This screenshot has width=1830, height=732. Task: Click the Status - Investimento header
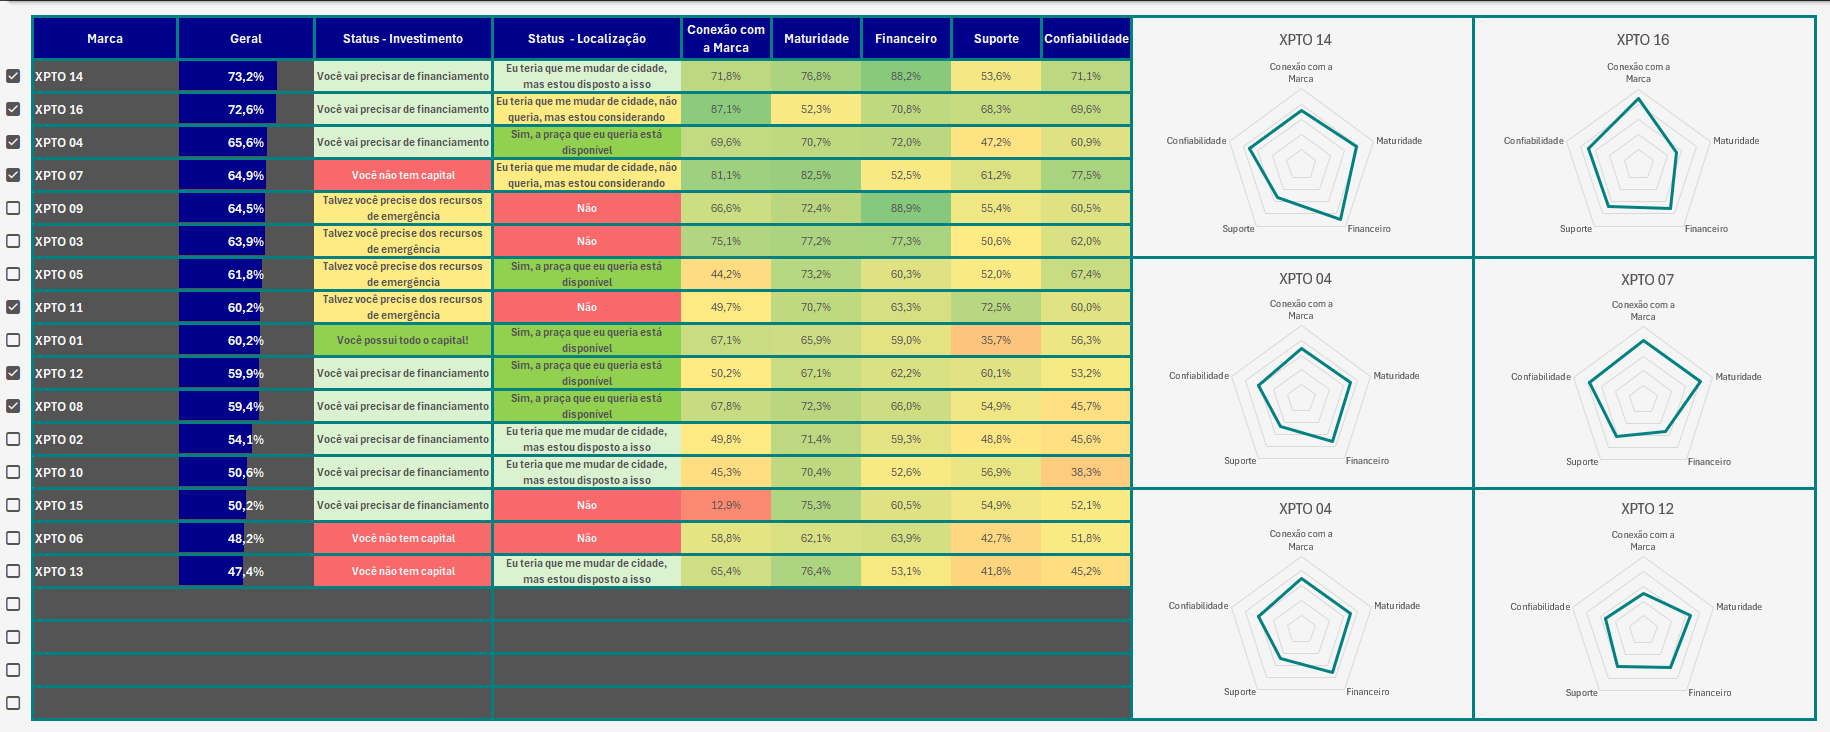pyautogui.click(x=403, y=39)
